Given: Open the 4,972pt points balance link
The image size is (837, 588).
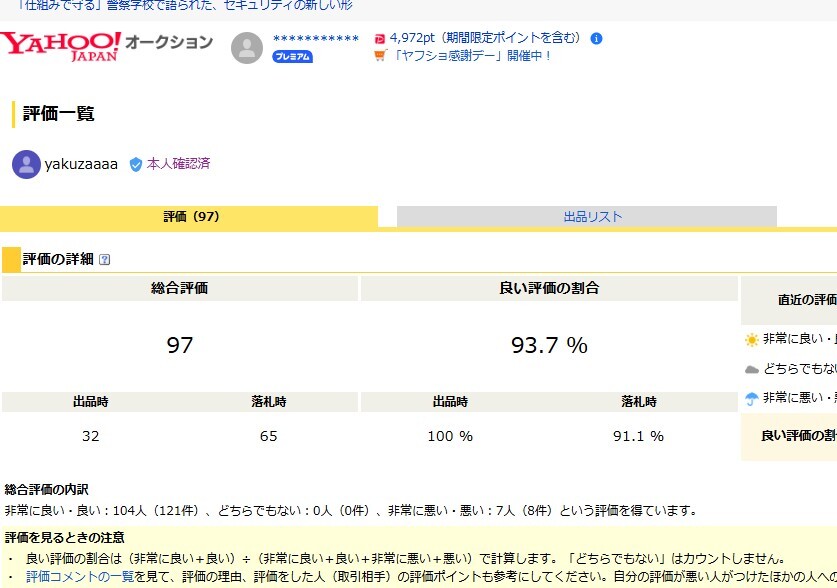Looking at the screenshot, I should tap(485, 38).
